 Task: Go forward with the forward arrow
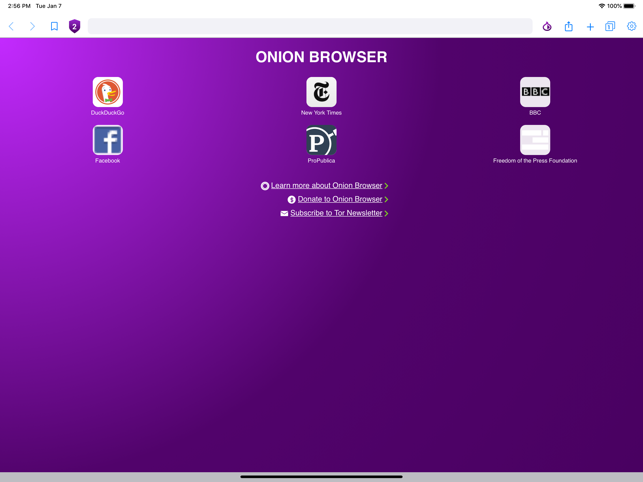coord(32,27)
